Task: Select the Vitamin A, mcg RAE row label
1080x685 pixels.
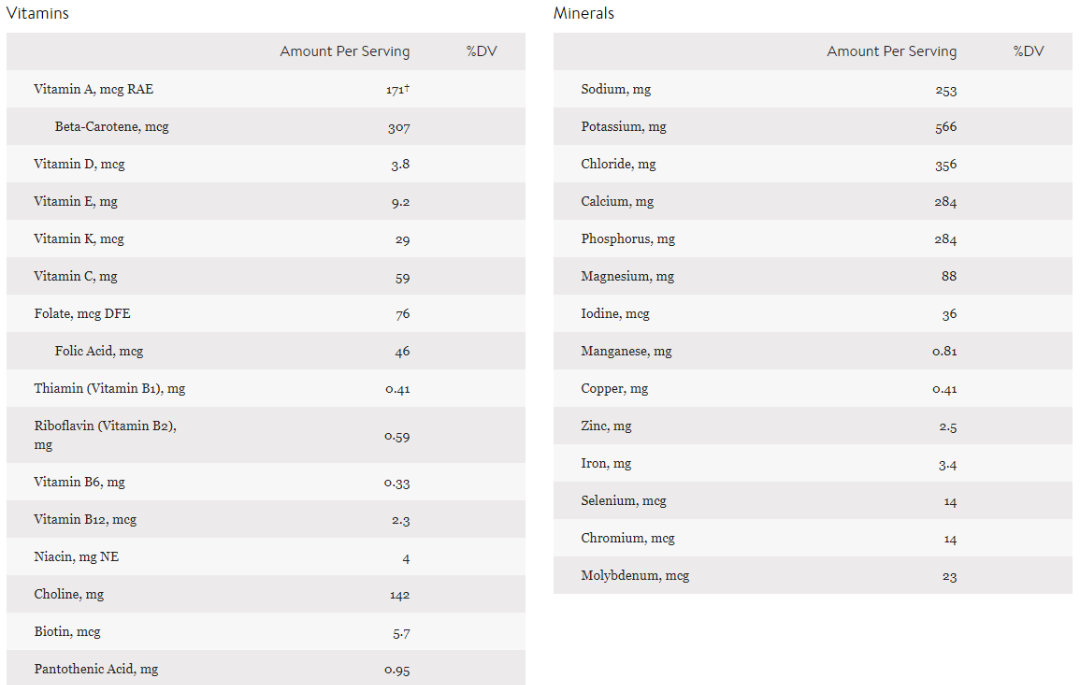Action: pyautogui.click(x=94, y=89)
